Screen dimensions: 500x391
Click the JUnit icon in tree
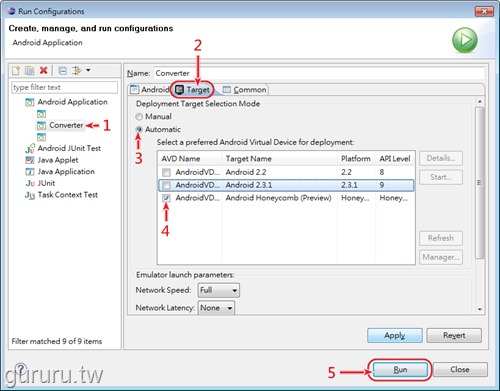(30, 183)
